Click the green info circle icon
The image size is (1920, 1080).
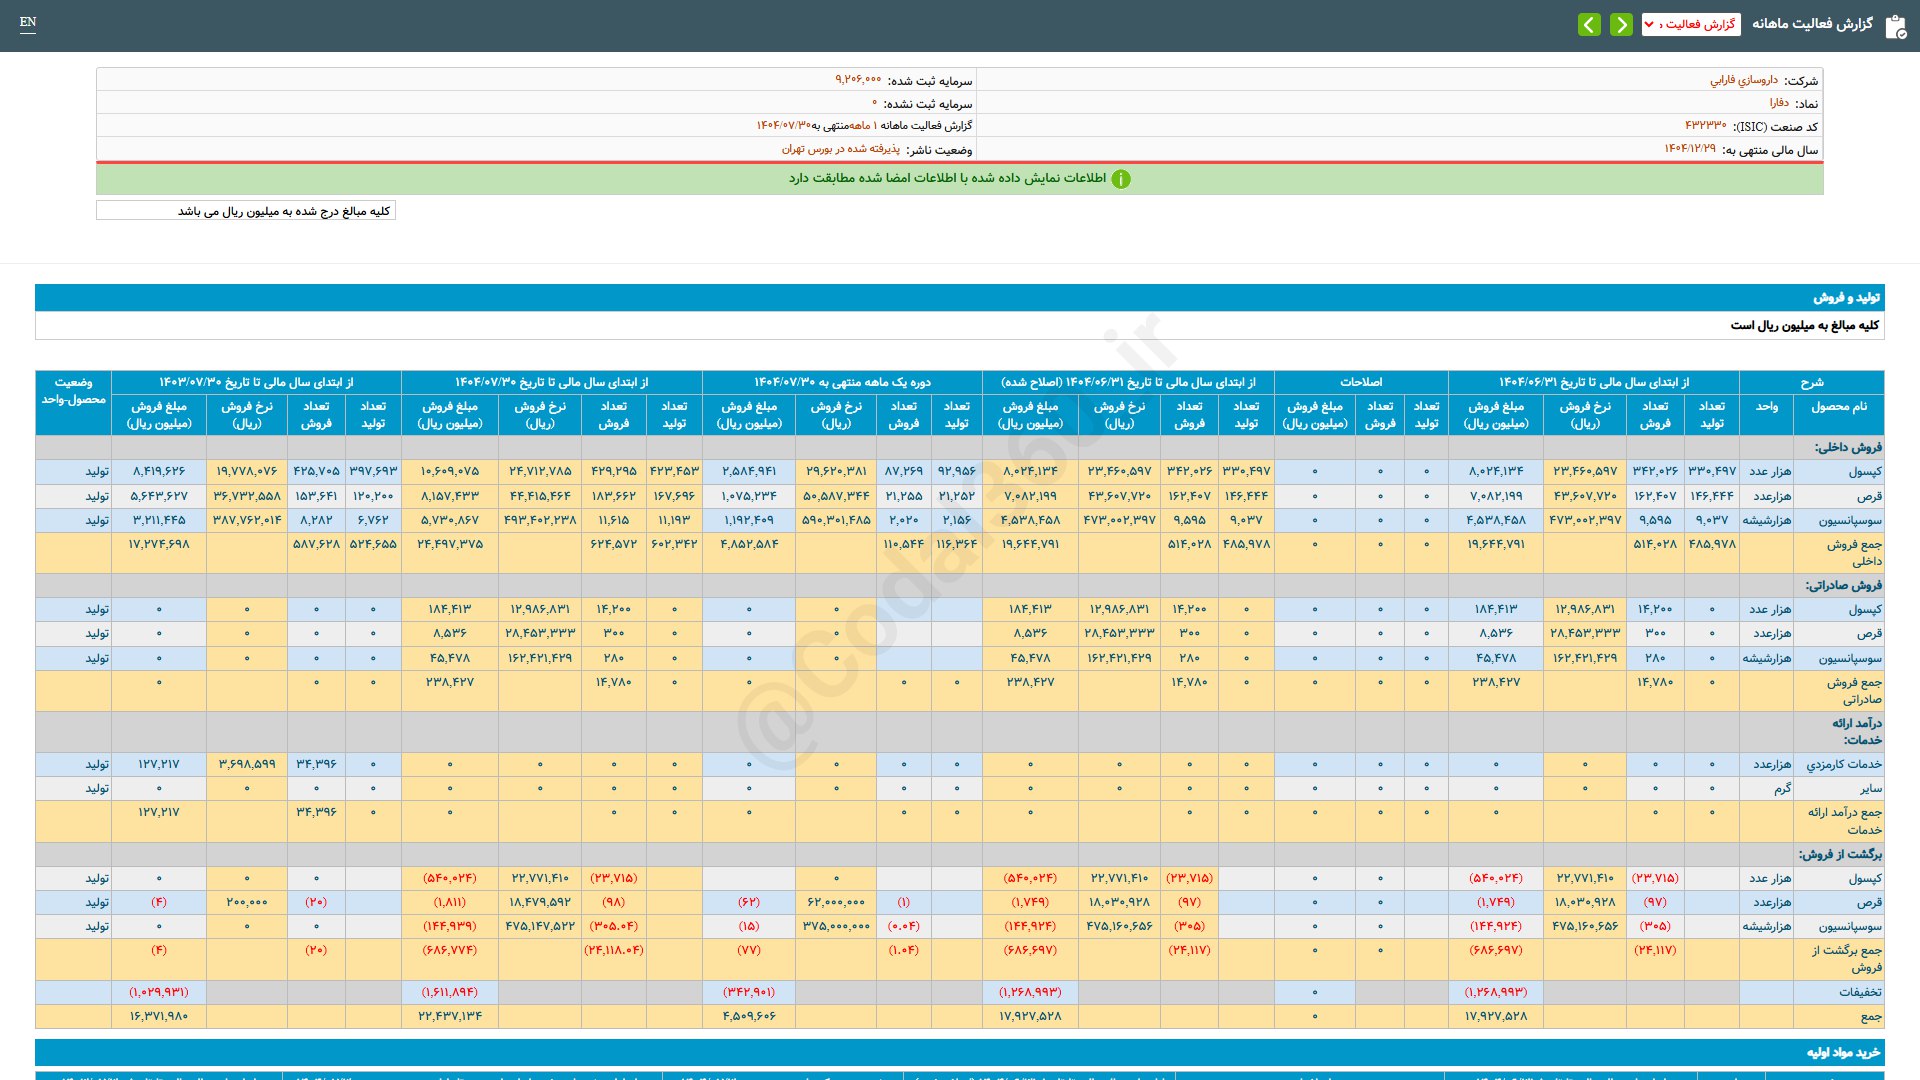point(1121,179)
